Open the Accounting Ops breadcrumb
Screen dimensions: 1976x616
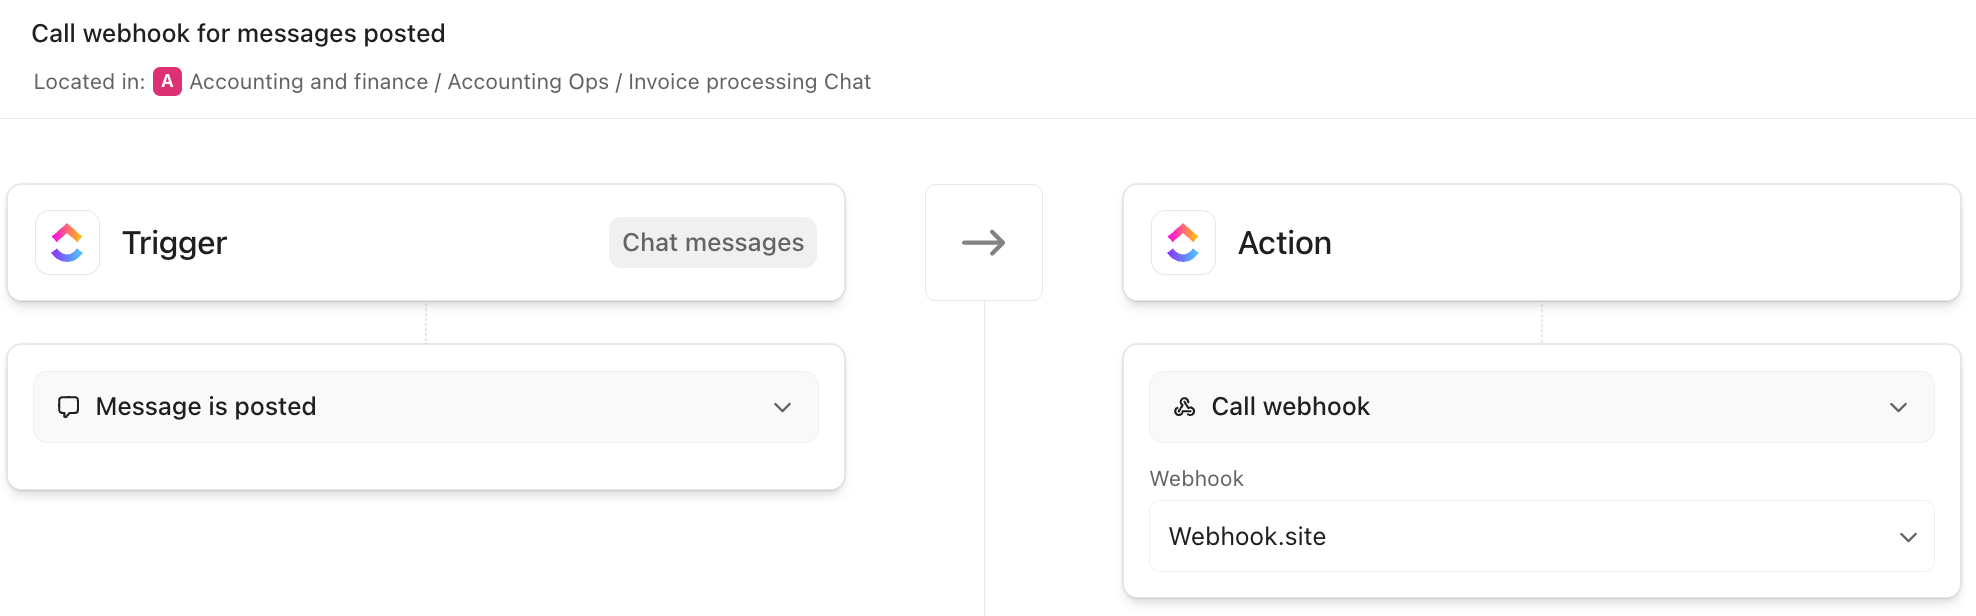coord(528,82)
